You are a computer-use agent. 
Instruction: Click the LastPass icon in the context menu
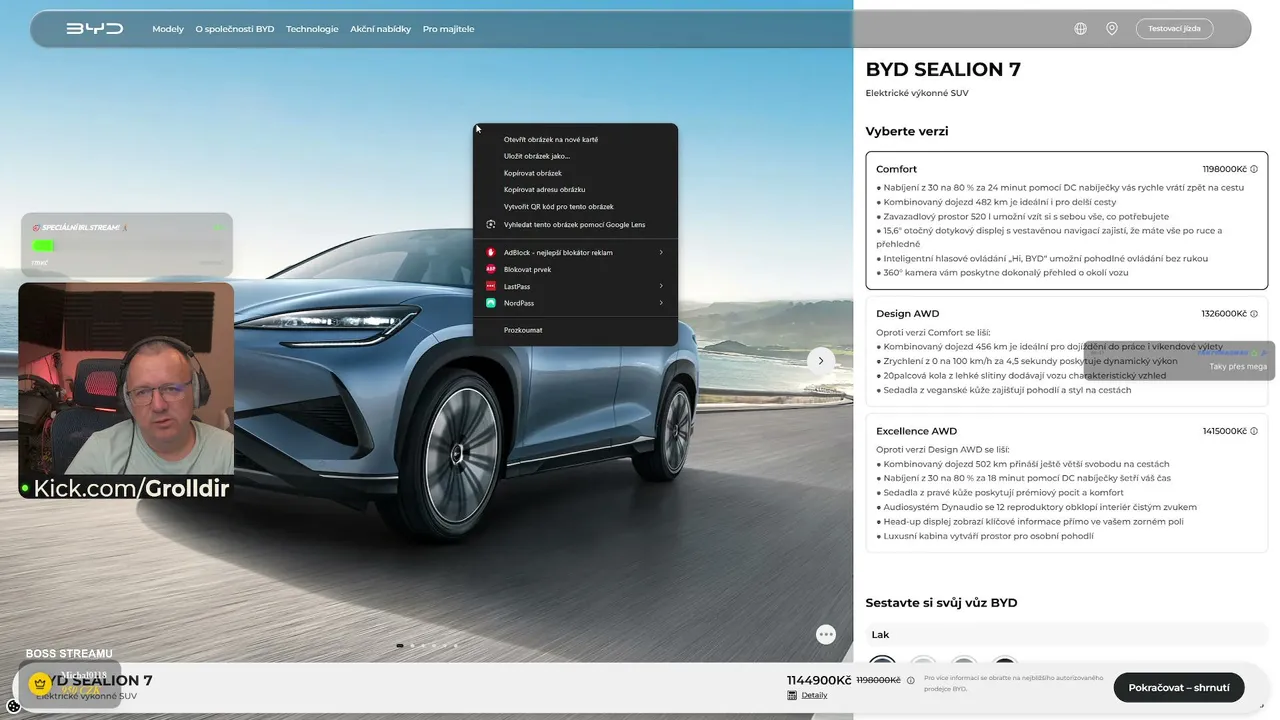click(x=491, y=286)
